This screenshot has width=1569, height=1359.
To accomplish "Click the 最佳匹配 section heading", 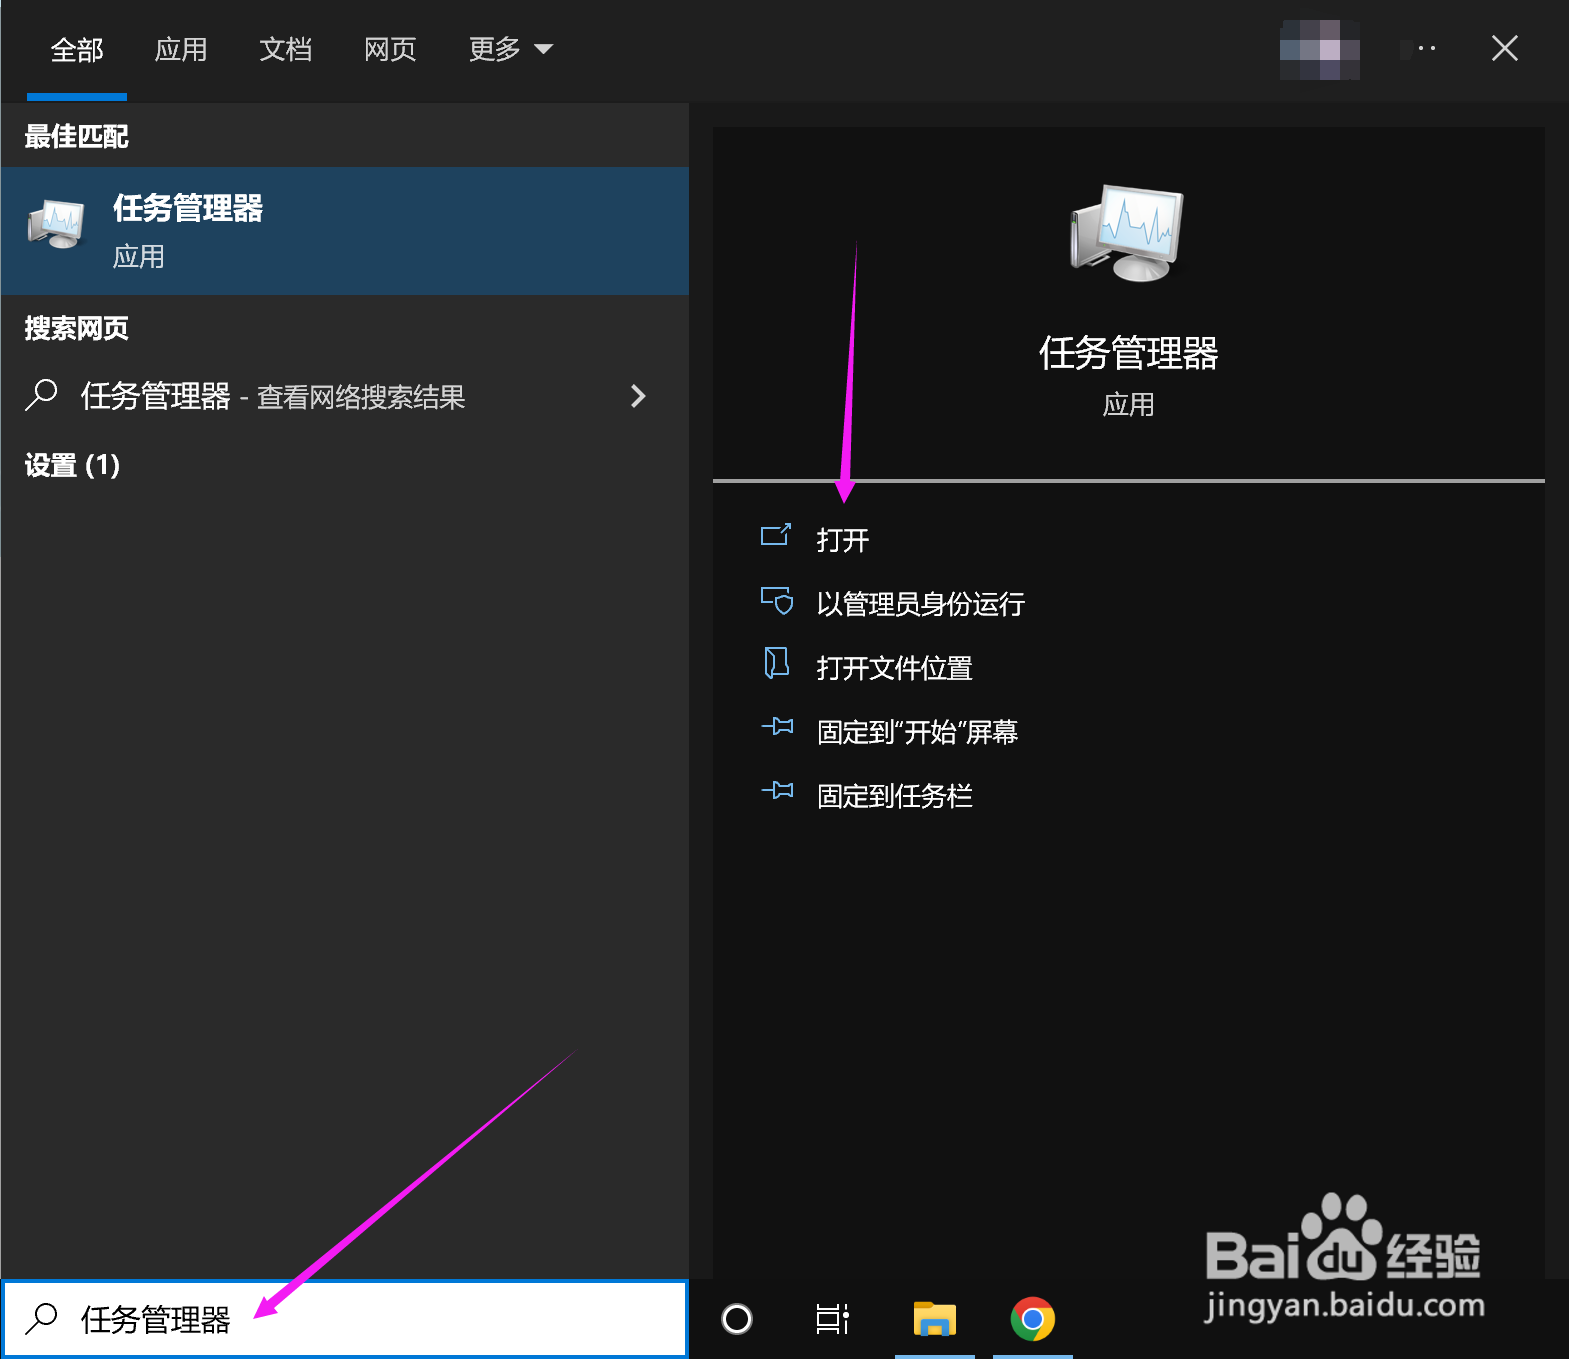I will coord(76,136).
